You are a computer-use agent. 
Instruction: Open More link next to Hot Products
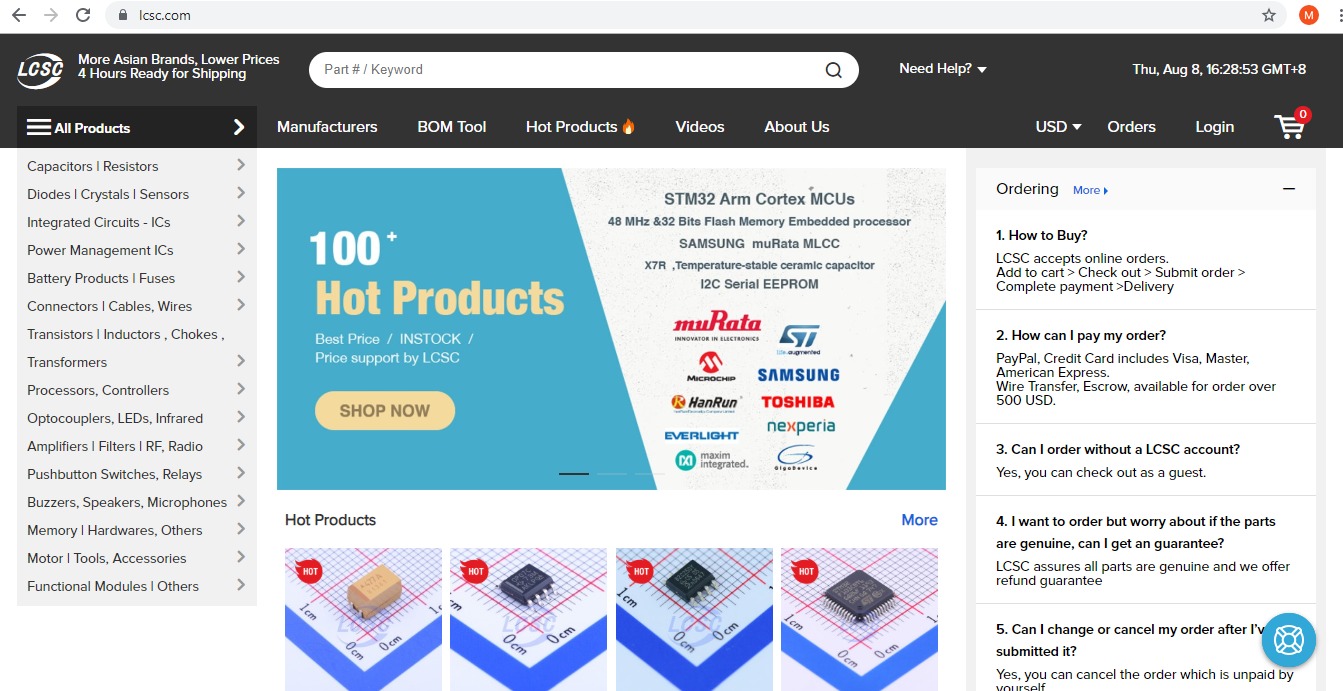pos(919,520)
